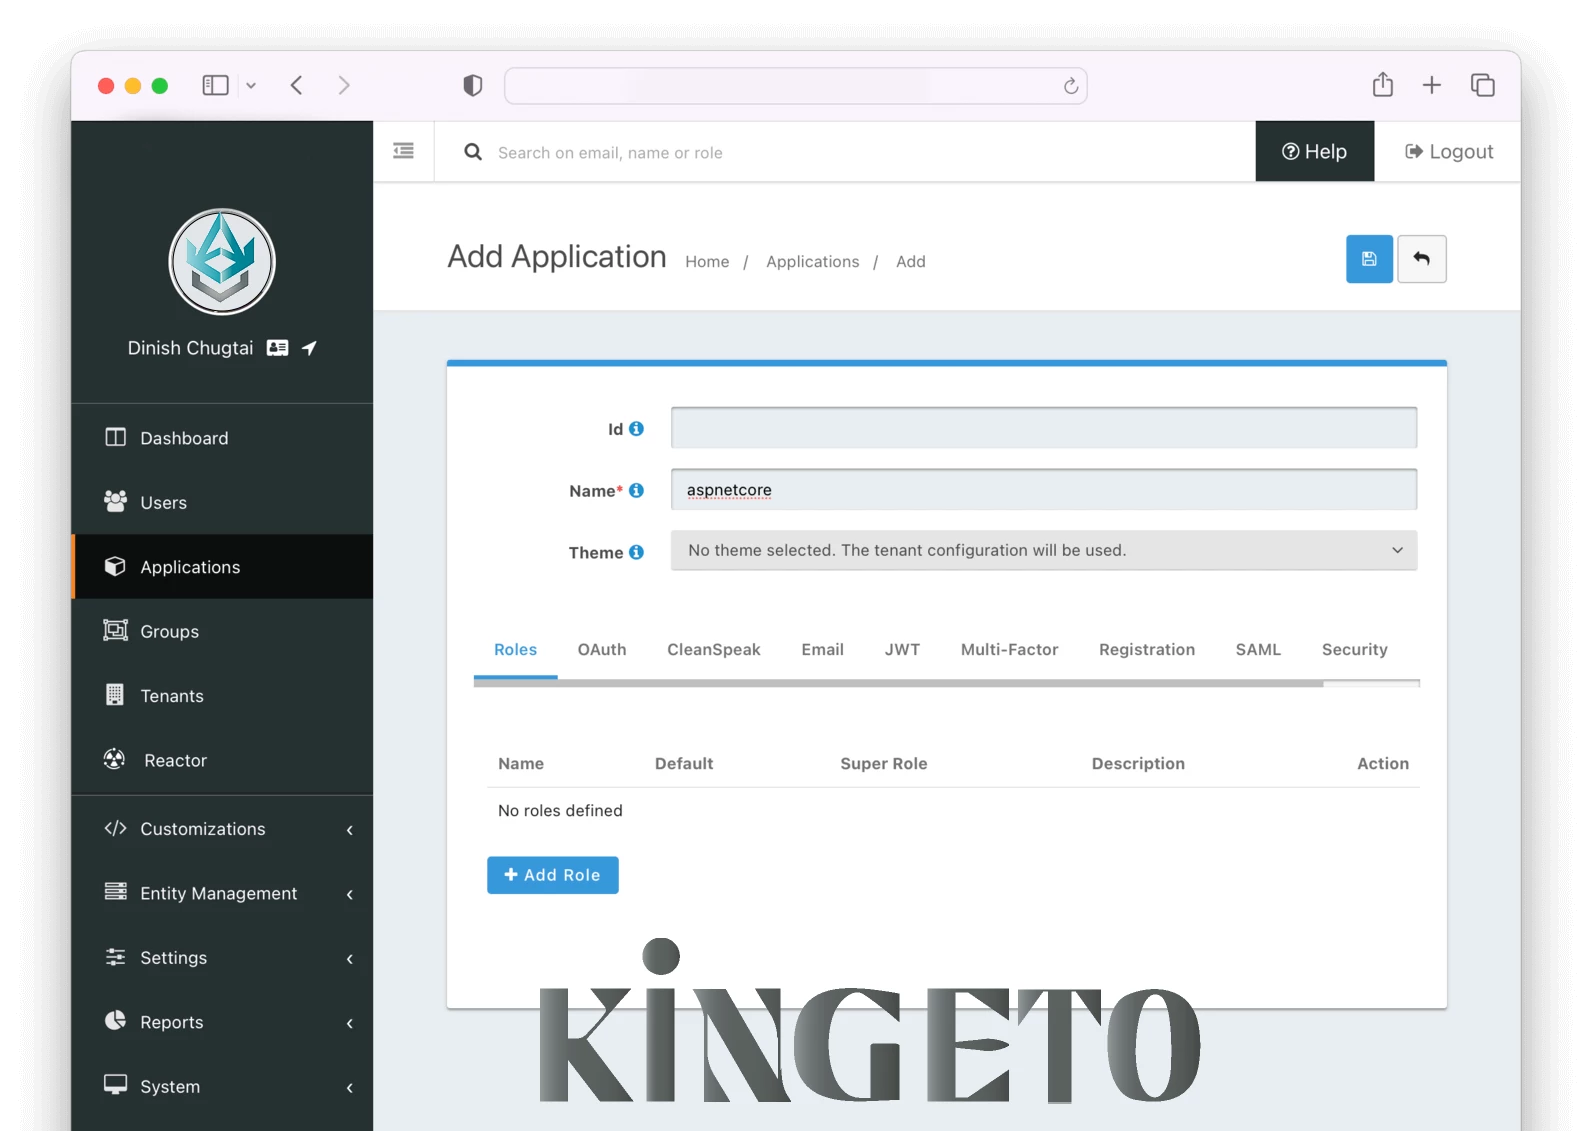Click the Id field info icon
This screenshot has height=1131, width=1596.
[636, 429]
